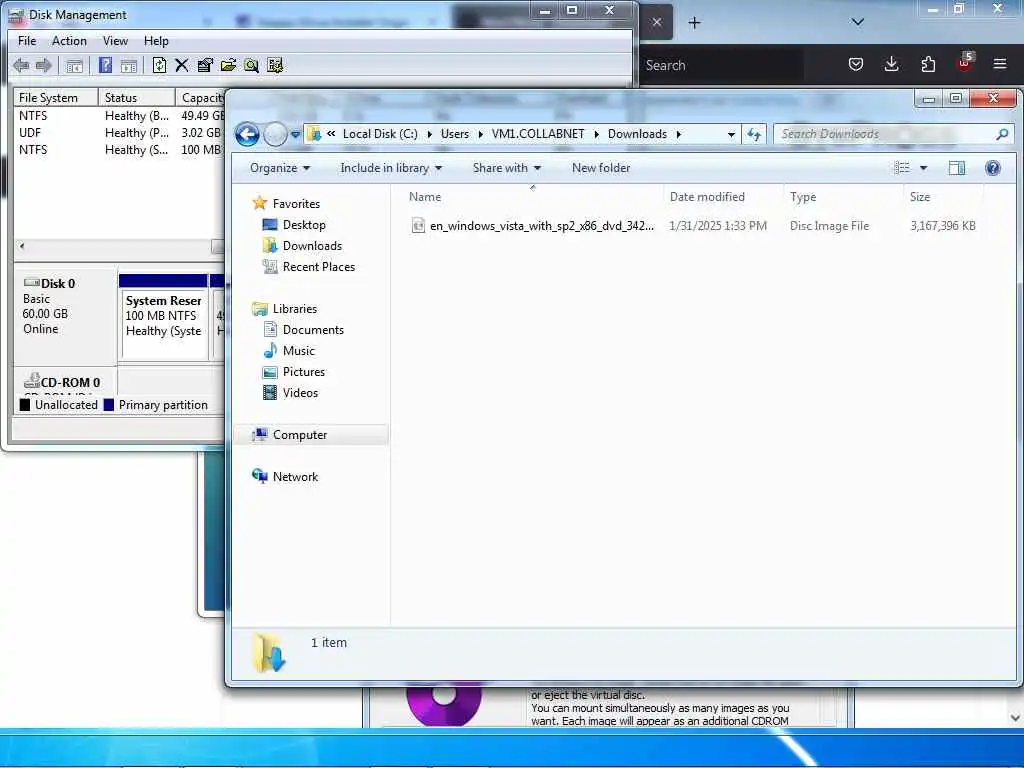1024x768 pixels.
Task: Open Explorer help question mark icon
Action: (993, 168)
